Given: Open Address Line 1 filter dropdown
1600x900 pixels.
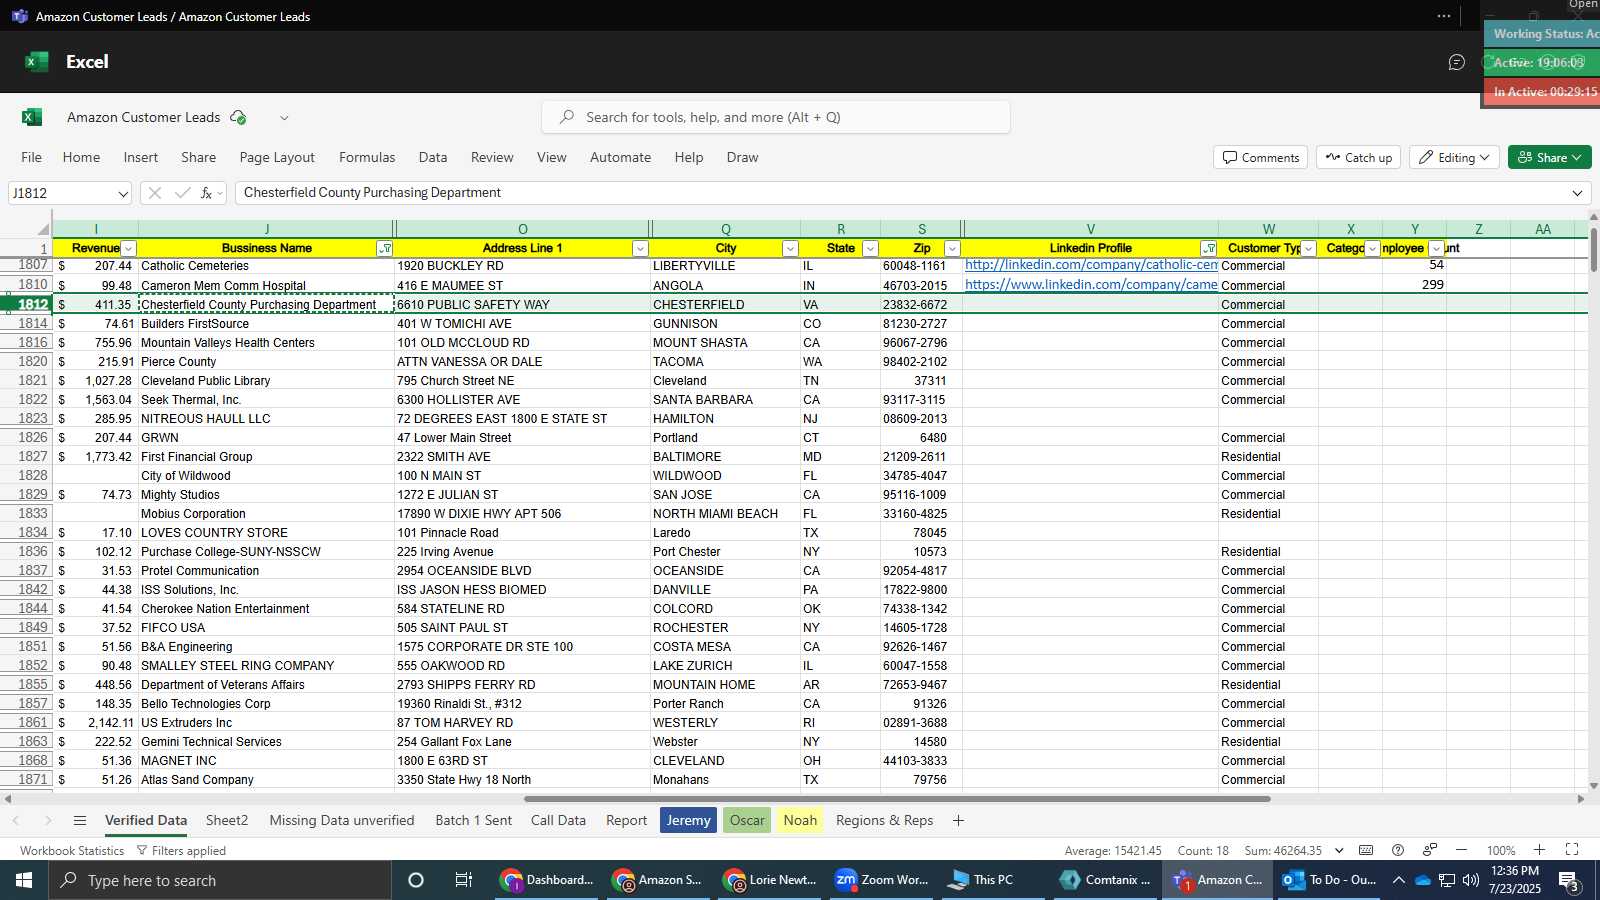Looking at the screenshot, I should click(x=640, y=249).
